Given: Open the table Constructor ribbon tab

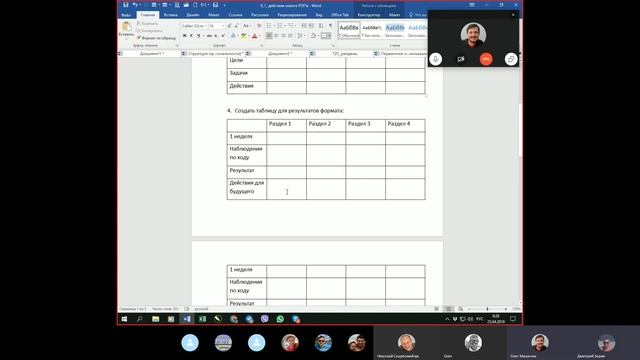Looking at the screenshot, I should pyautogui.click(x=369, y=15).
